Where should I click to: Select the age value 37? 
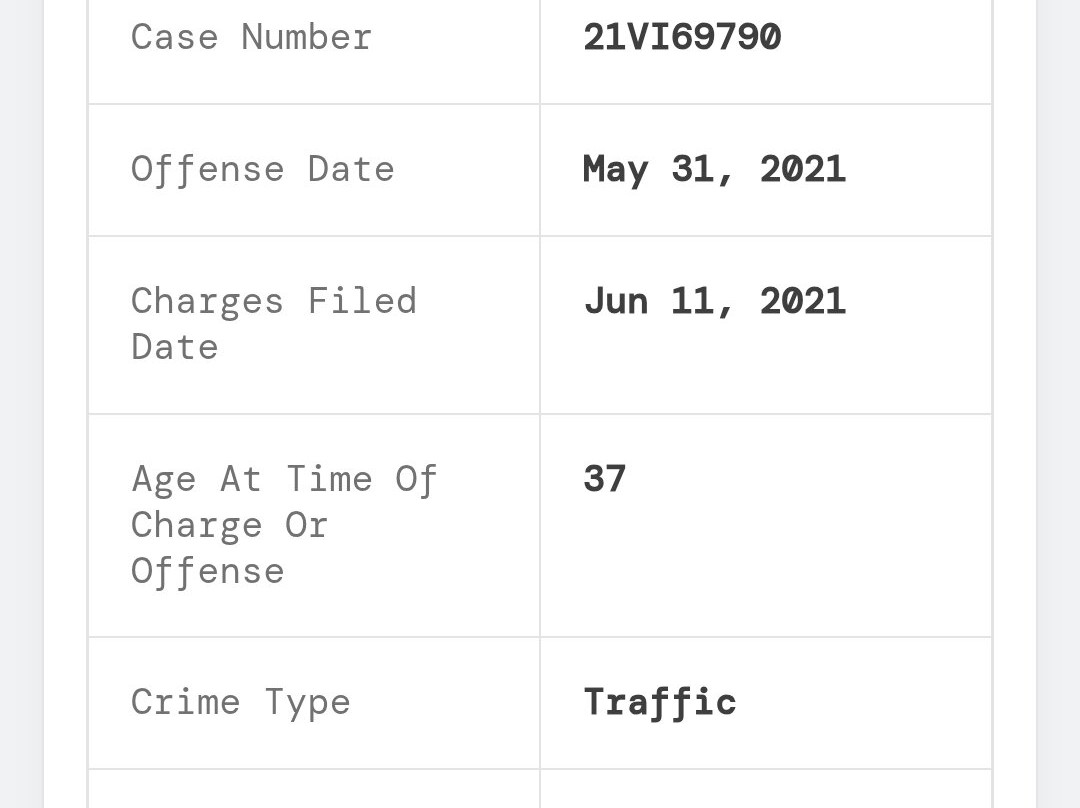(x=604, y=479)
